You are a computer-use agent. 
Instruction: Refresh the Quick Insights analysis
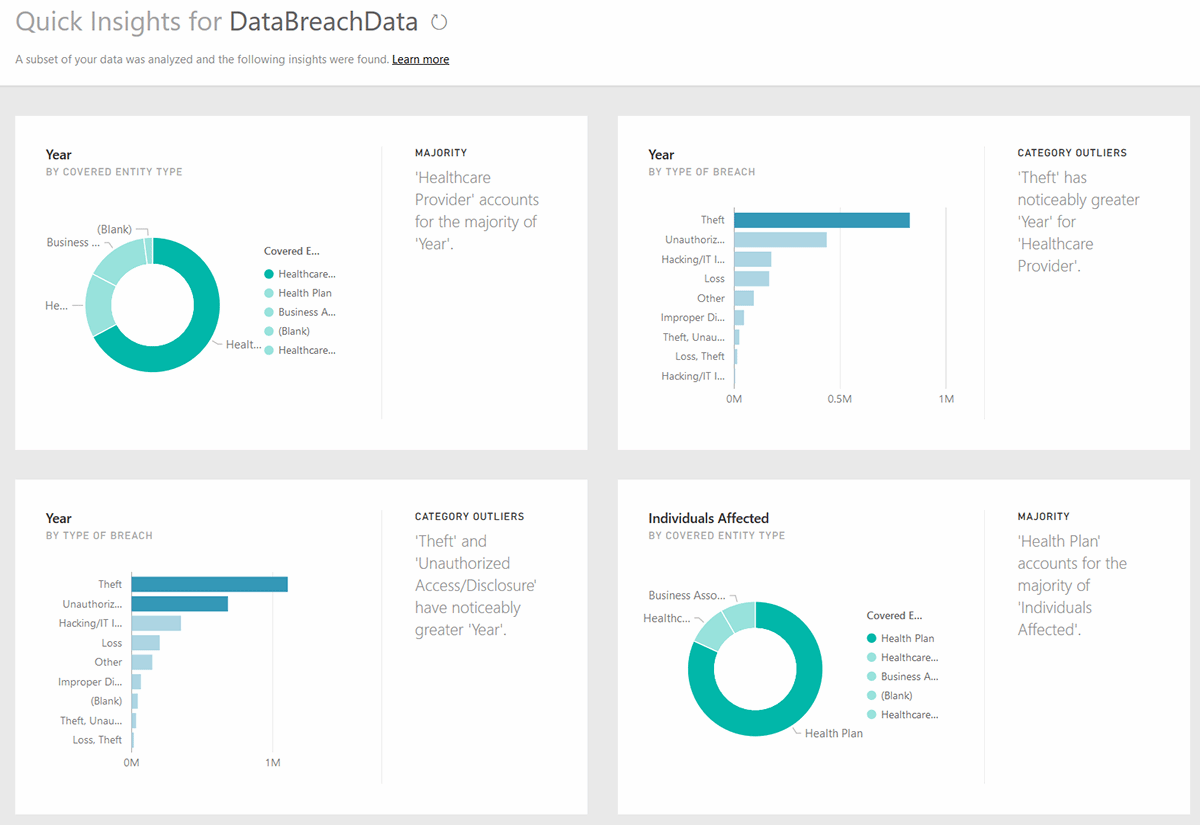(438, 21)
